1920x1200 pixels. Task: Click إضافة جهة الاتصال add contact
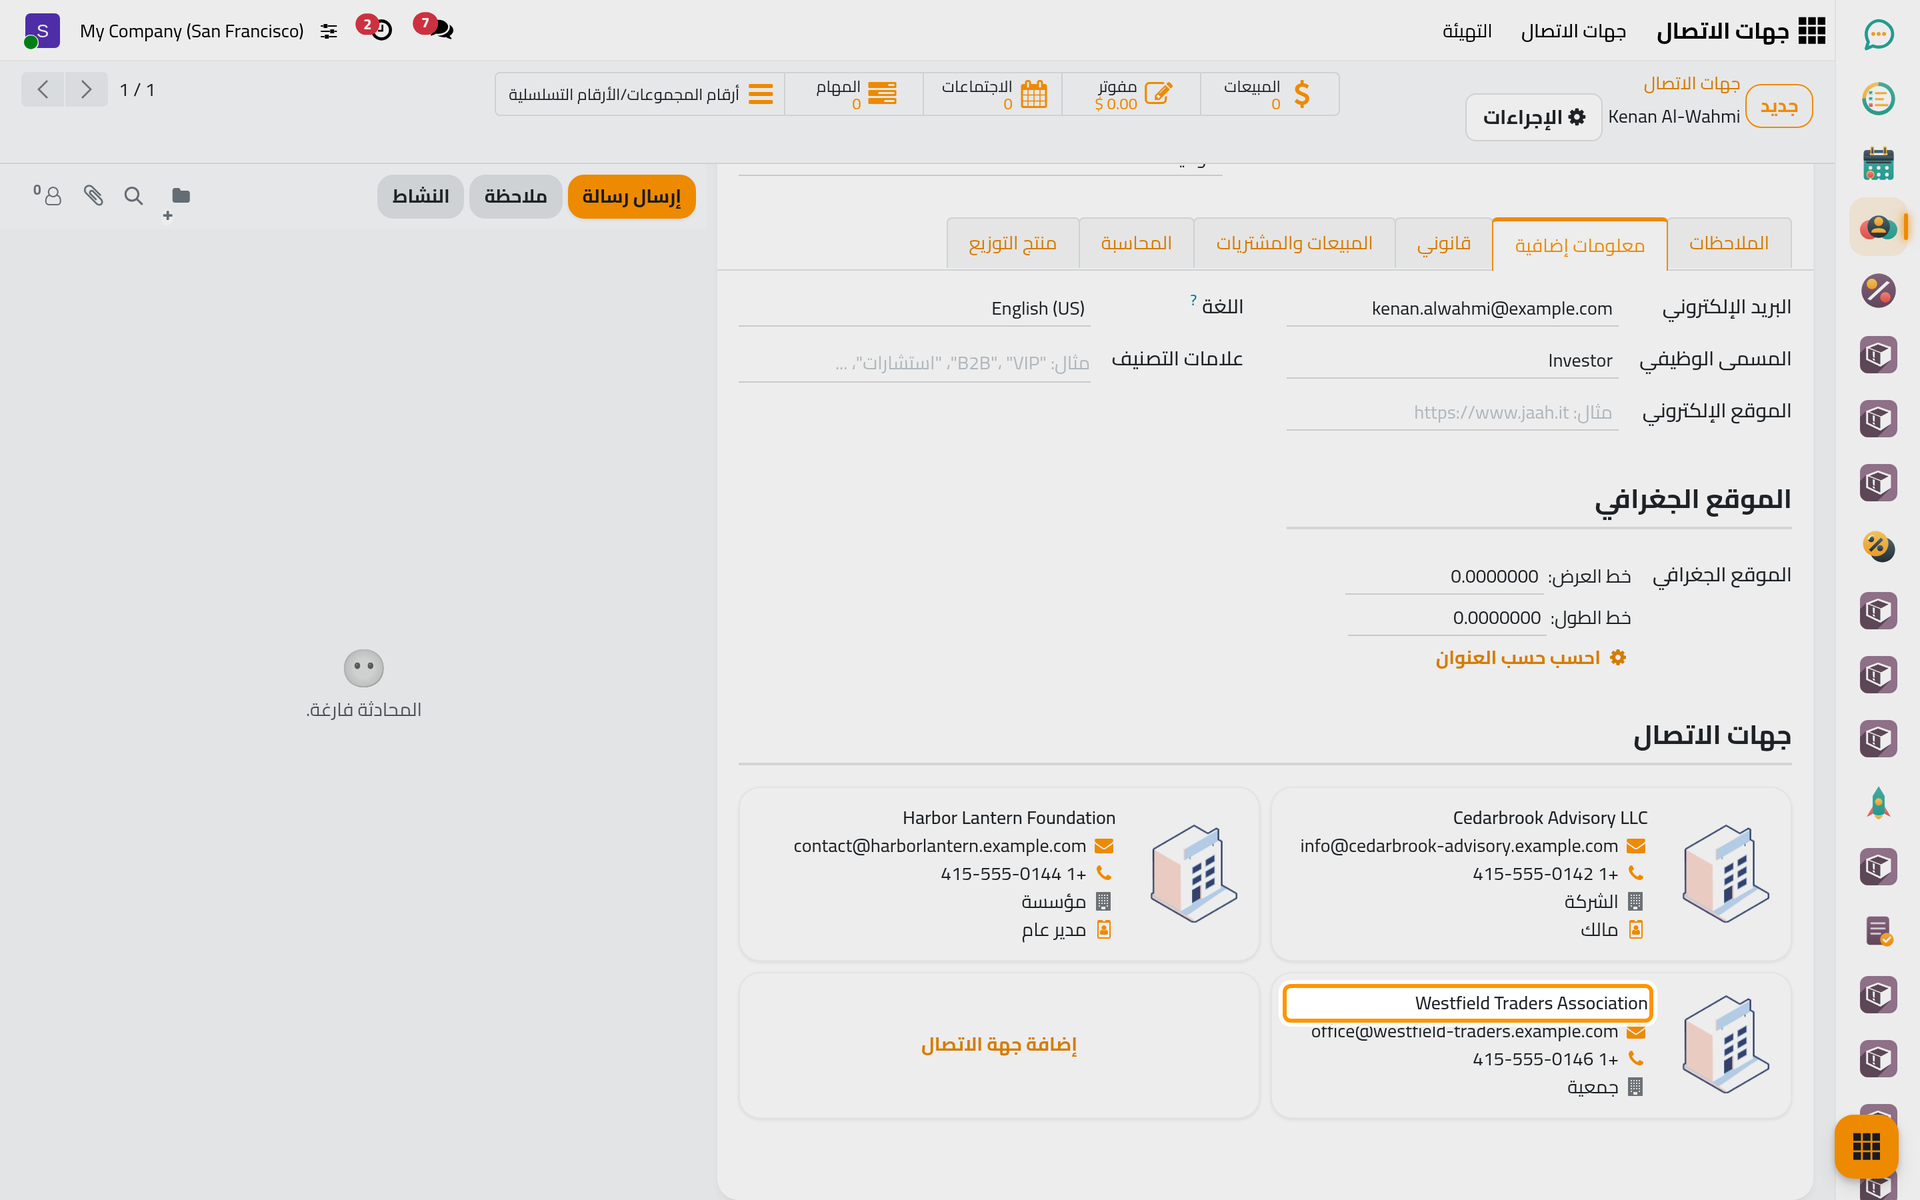(999, 1045)
